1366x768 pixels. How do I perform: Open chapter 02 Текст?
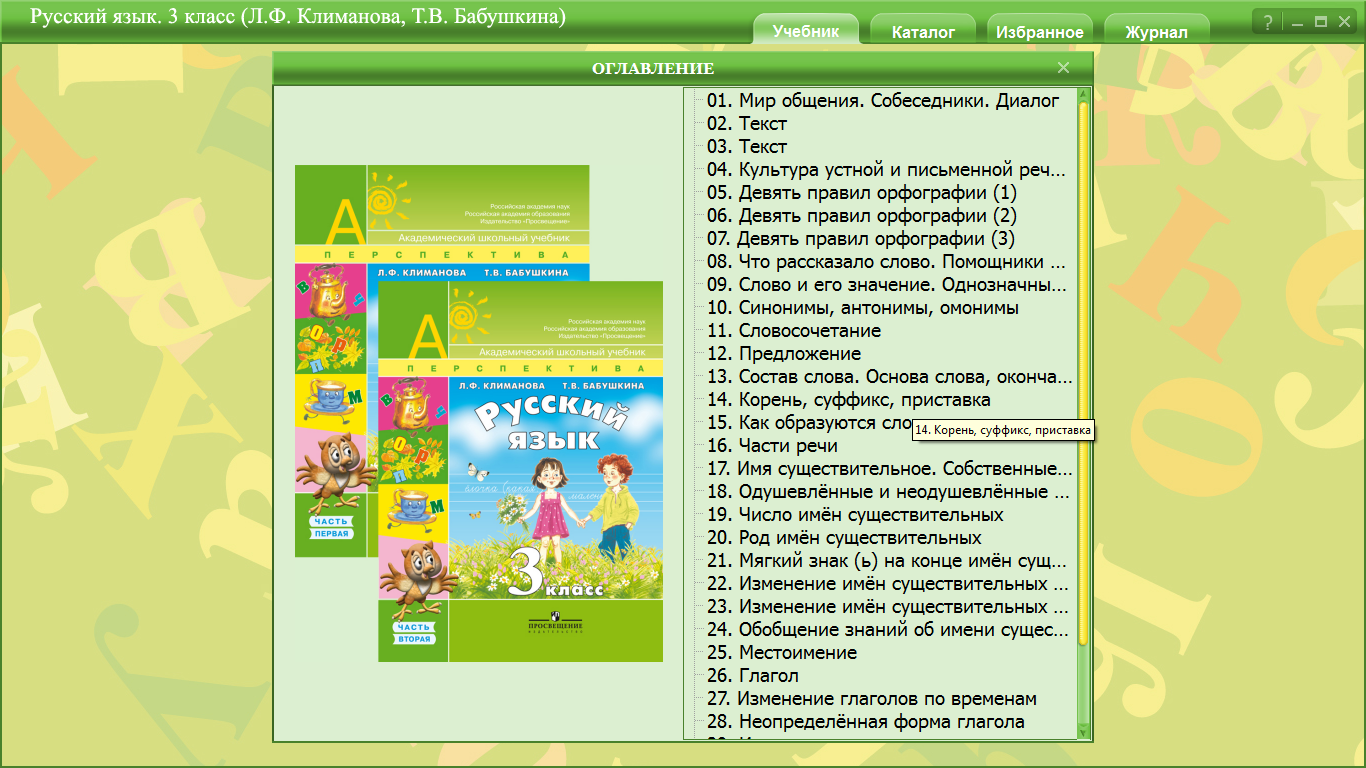pos(746,123)
